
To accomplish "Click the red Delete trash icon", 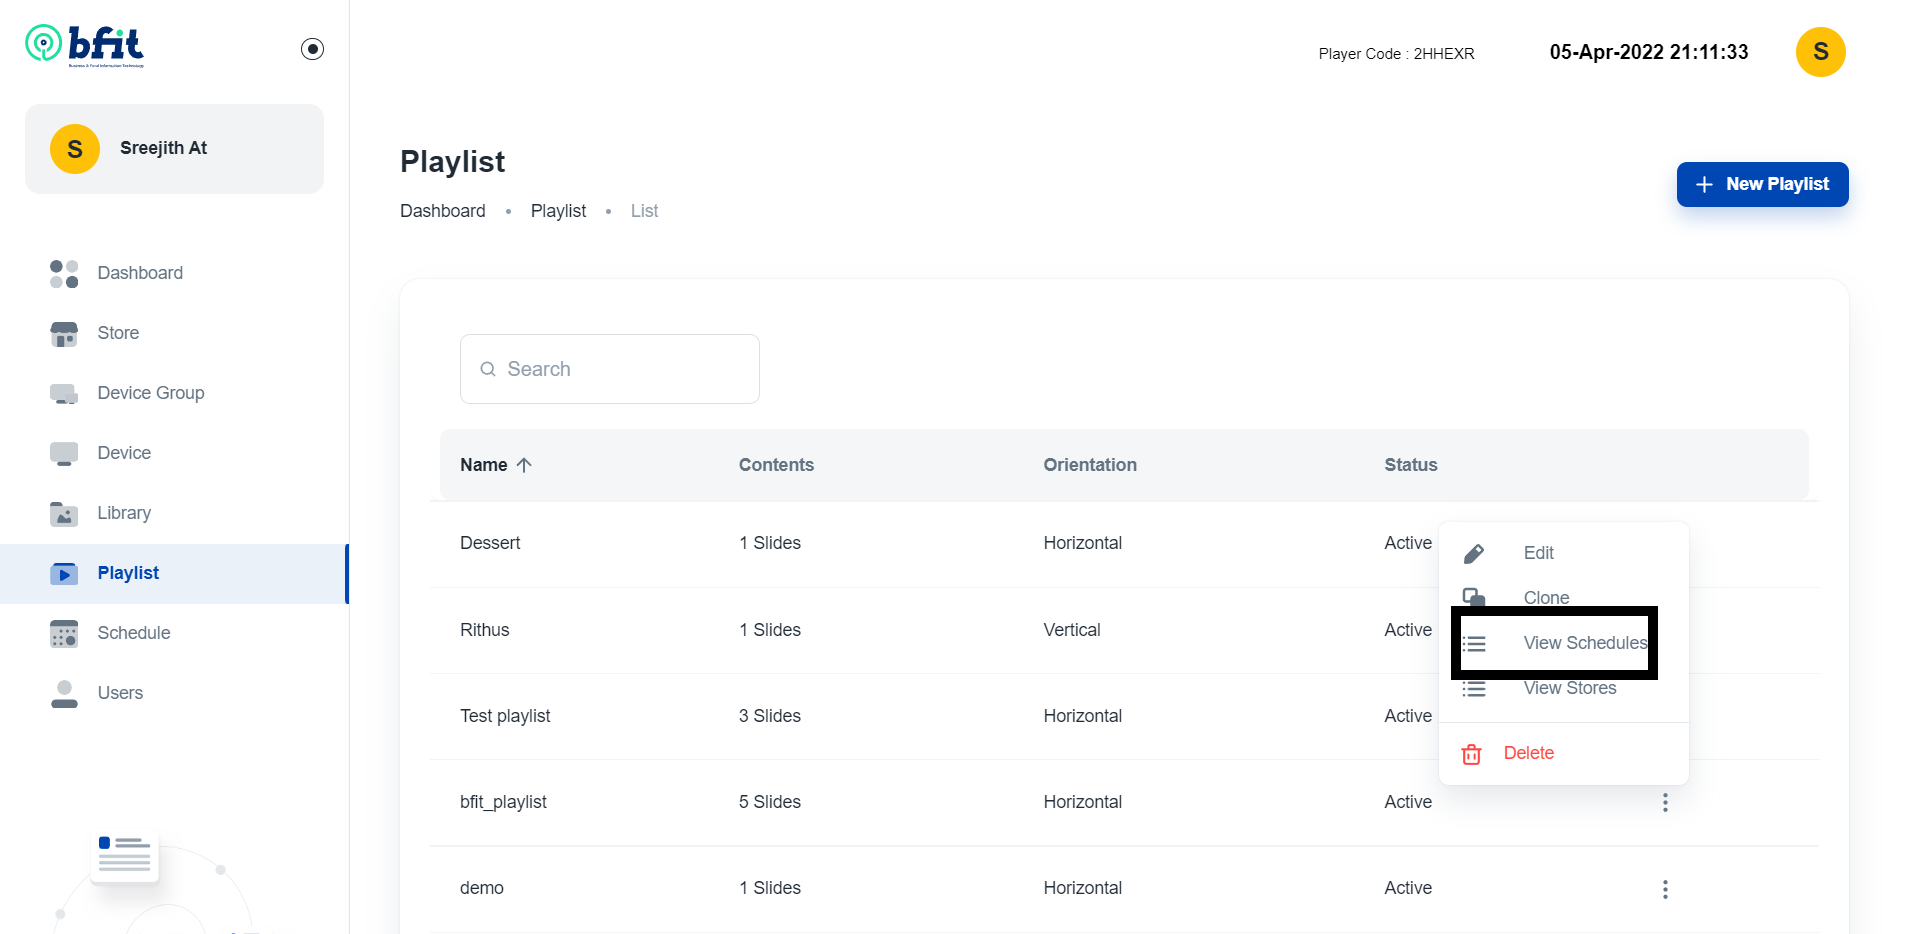I will (1471, 754).
